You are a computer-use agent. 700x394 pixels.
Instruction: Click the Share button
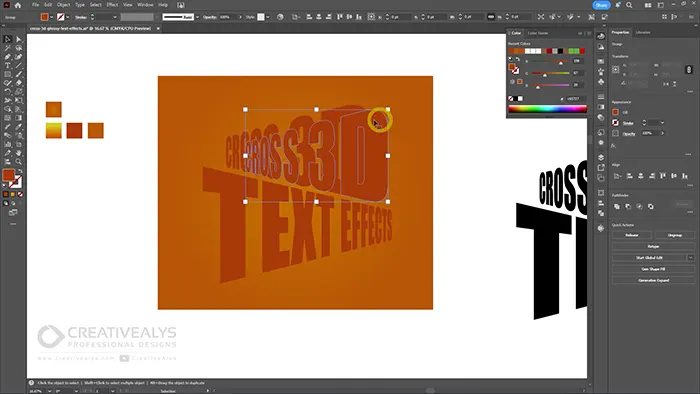pos(601,5)
